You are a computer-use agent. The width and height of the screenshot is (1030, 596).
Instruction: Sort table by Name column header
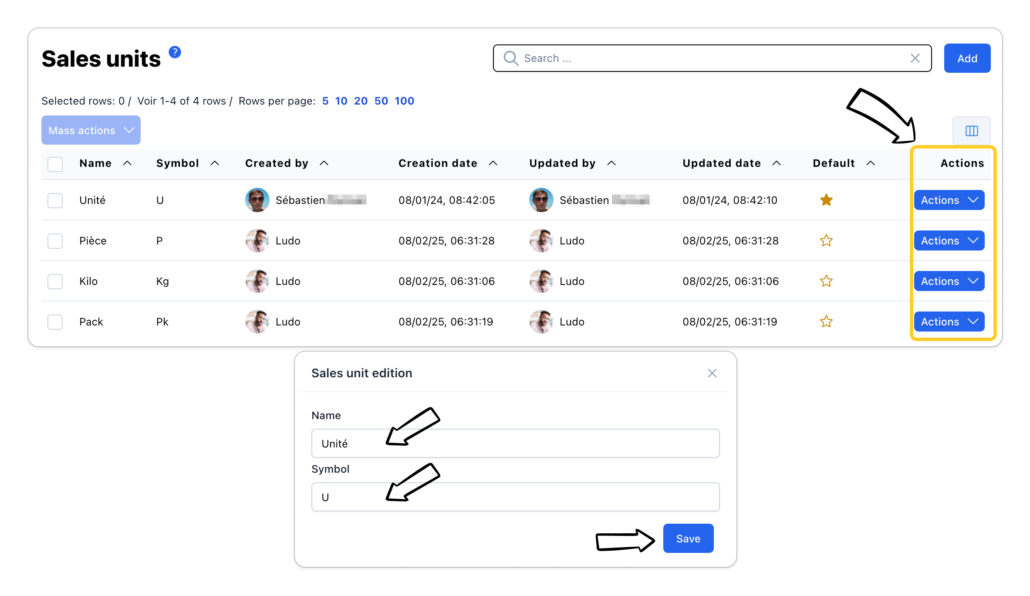click(96, 163)
